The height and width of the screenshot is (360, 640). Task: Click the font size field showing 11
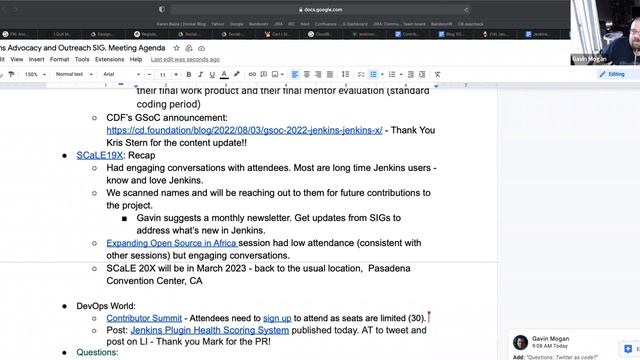coord(162,74)
